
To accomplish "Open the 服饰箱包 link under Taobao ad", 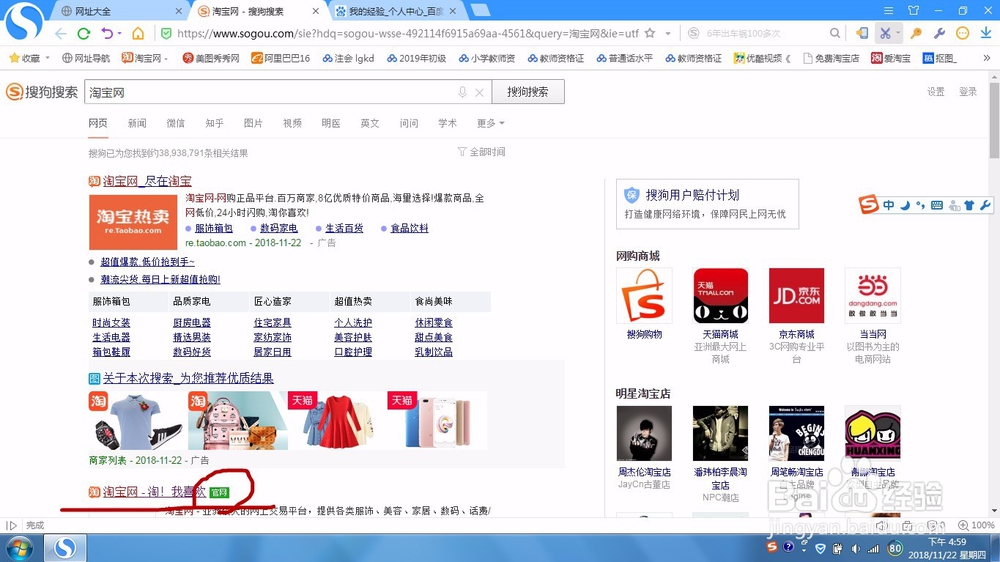I will point(214,228).
